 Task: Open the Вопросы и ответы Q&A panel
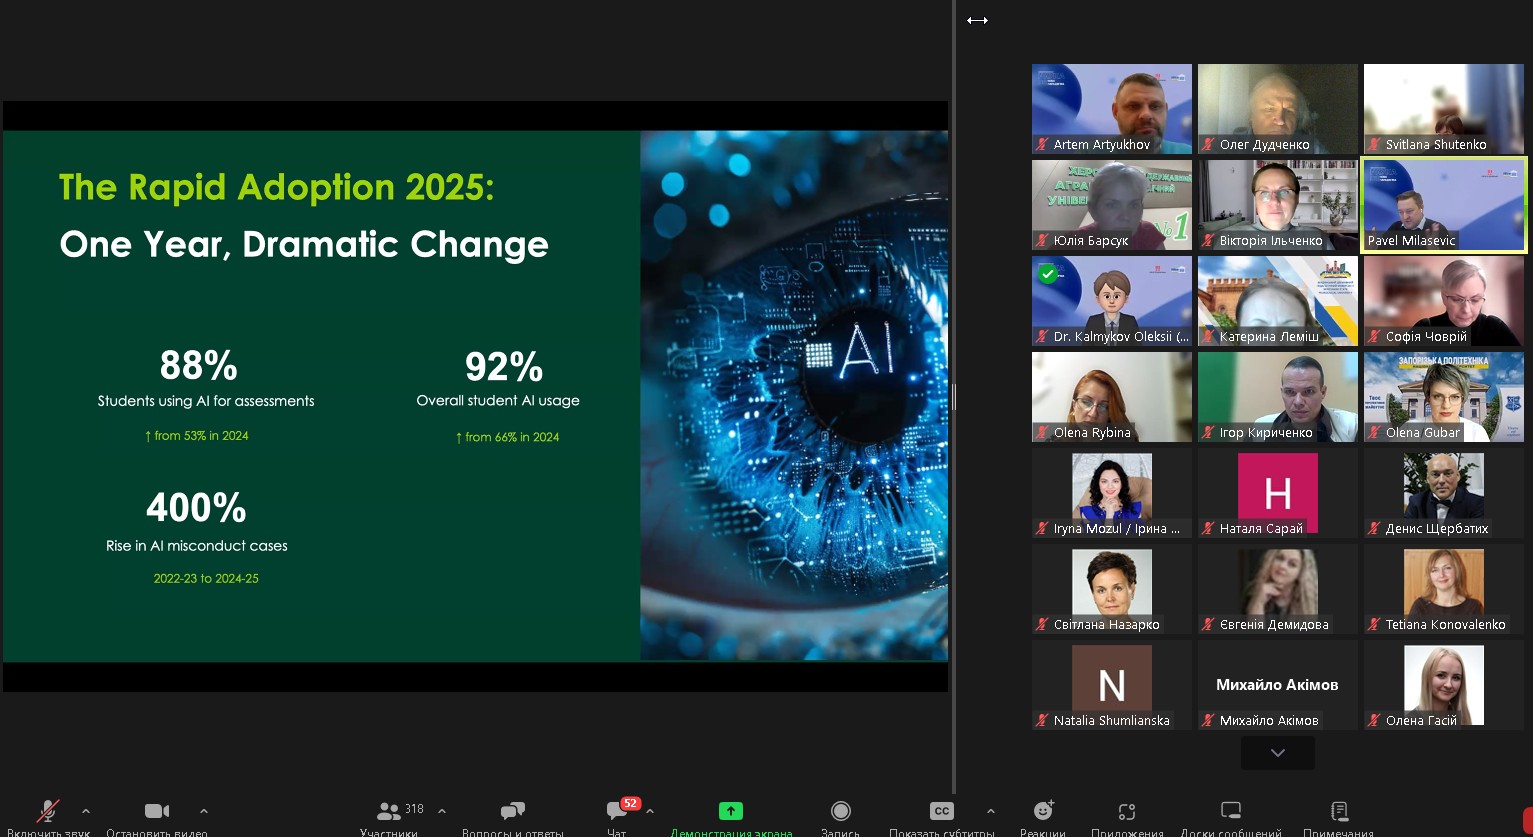coord(512,811)
